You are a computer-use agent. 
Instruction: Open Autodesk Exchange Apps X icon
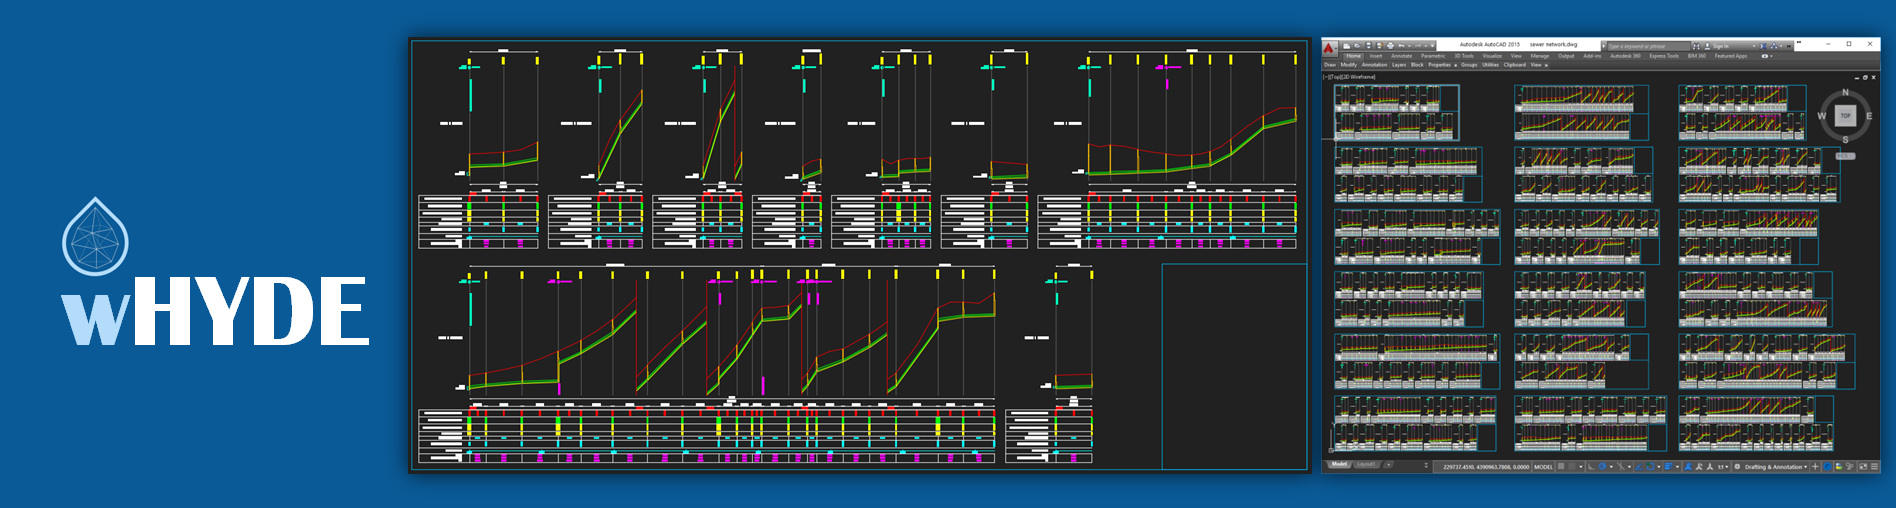tap(1763, 46)
